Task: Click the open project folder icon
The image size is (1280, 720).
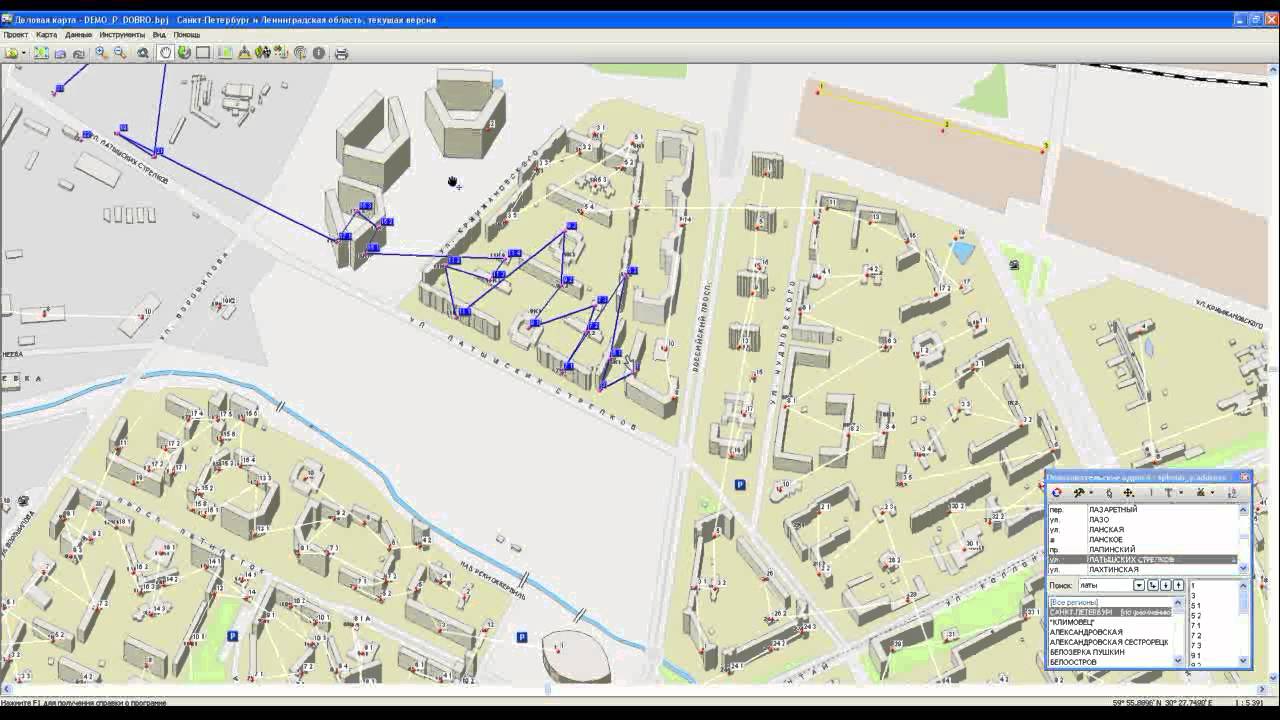Action: pos(11,53)
